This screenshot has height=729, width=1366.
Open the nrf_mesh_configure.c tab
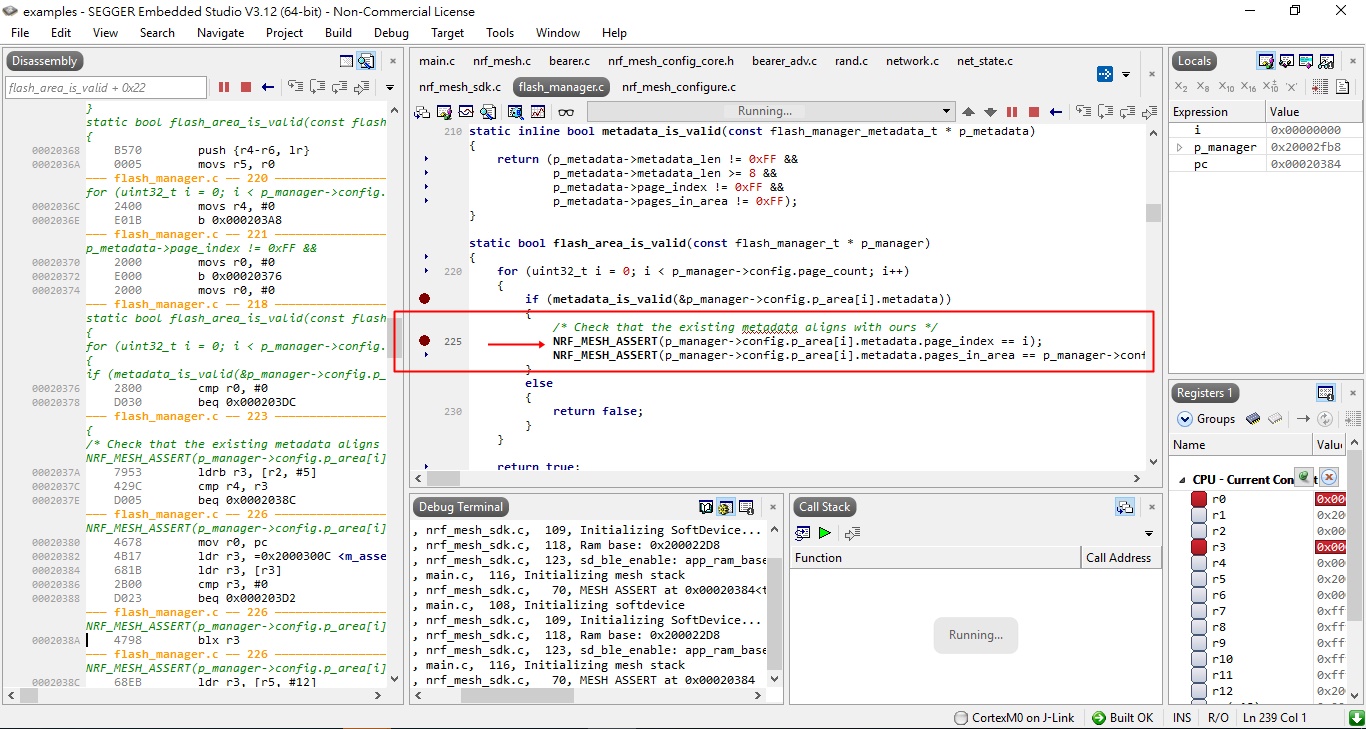point(679,87)
